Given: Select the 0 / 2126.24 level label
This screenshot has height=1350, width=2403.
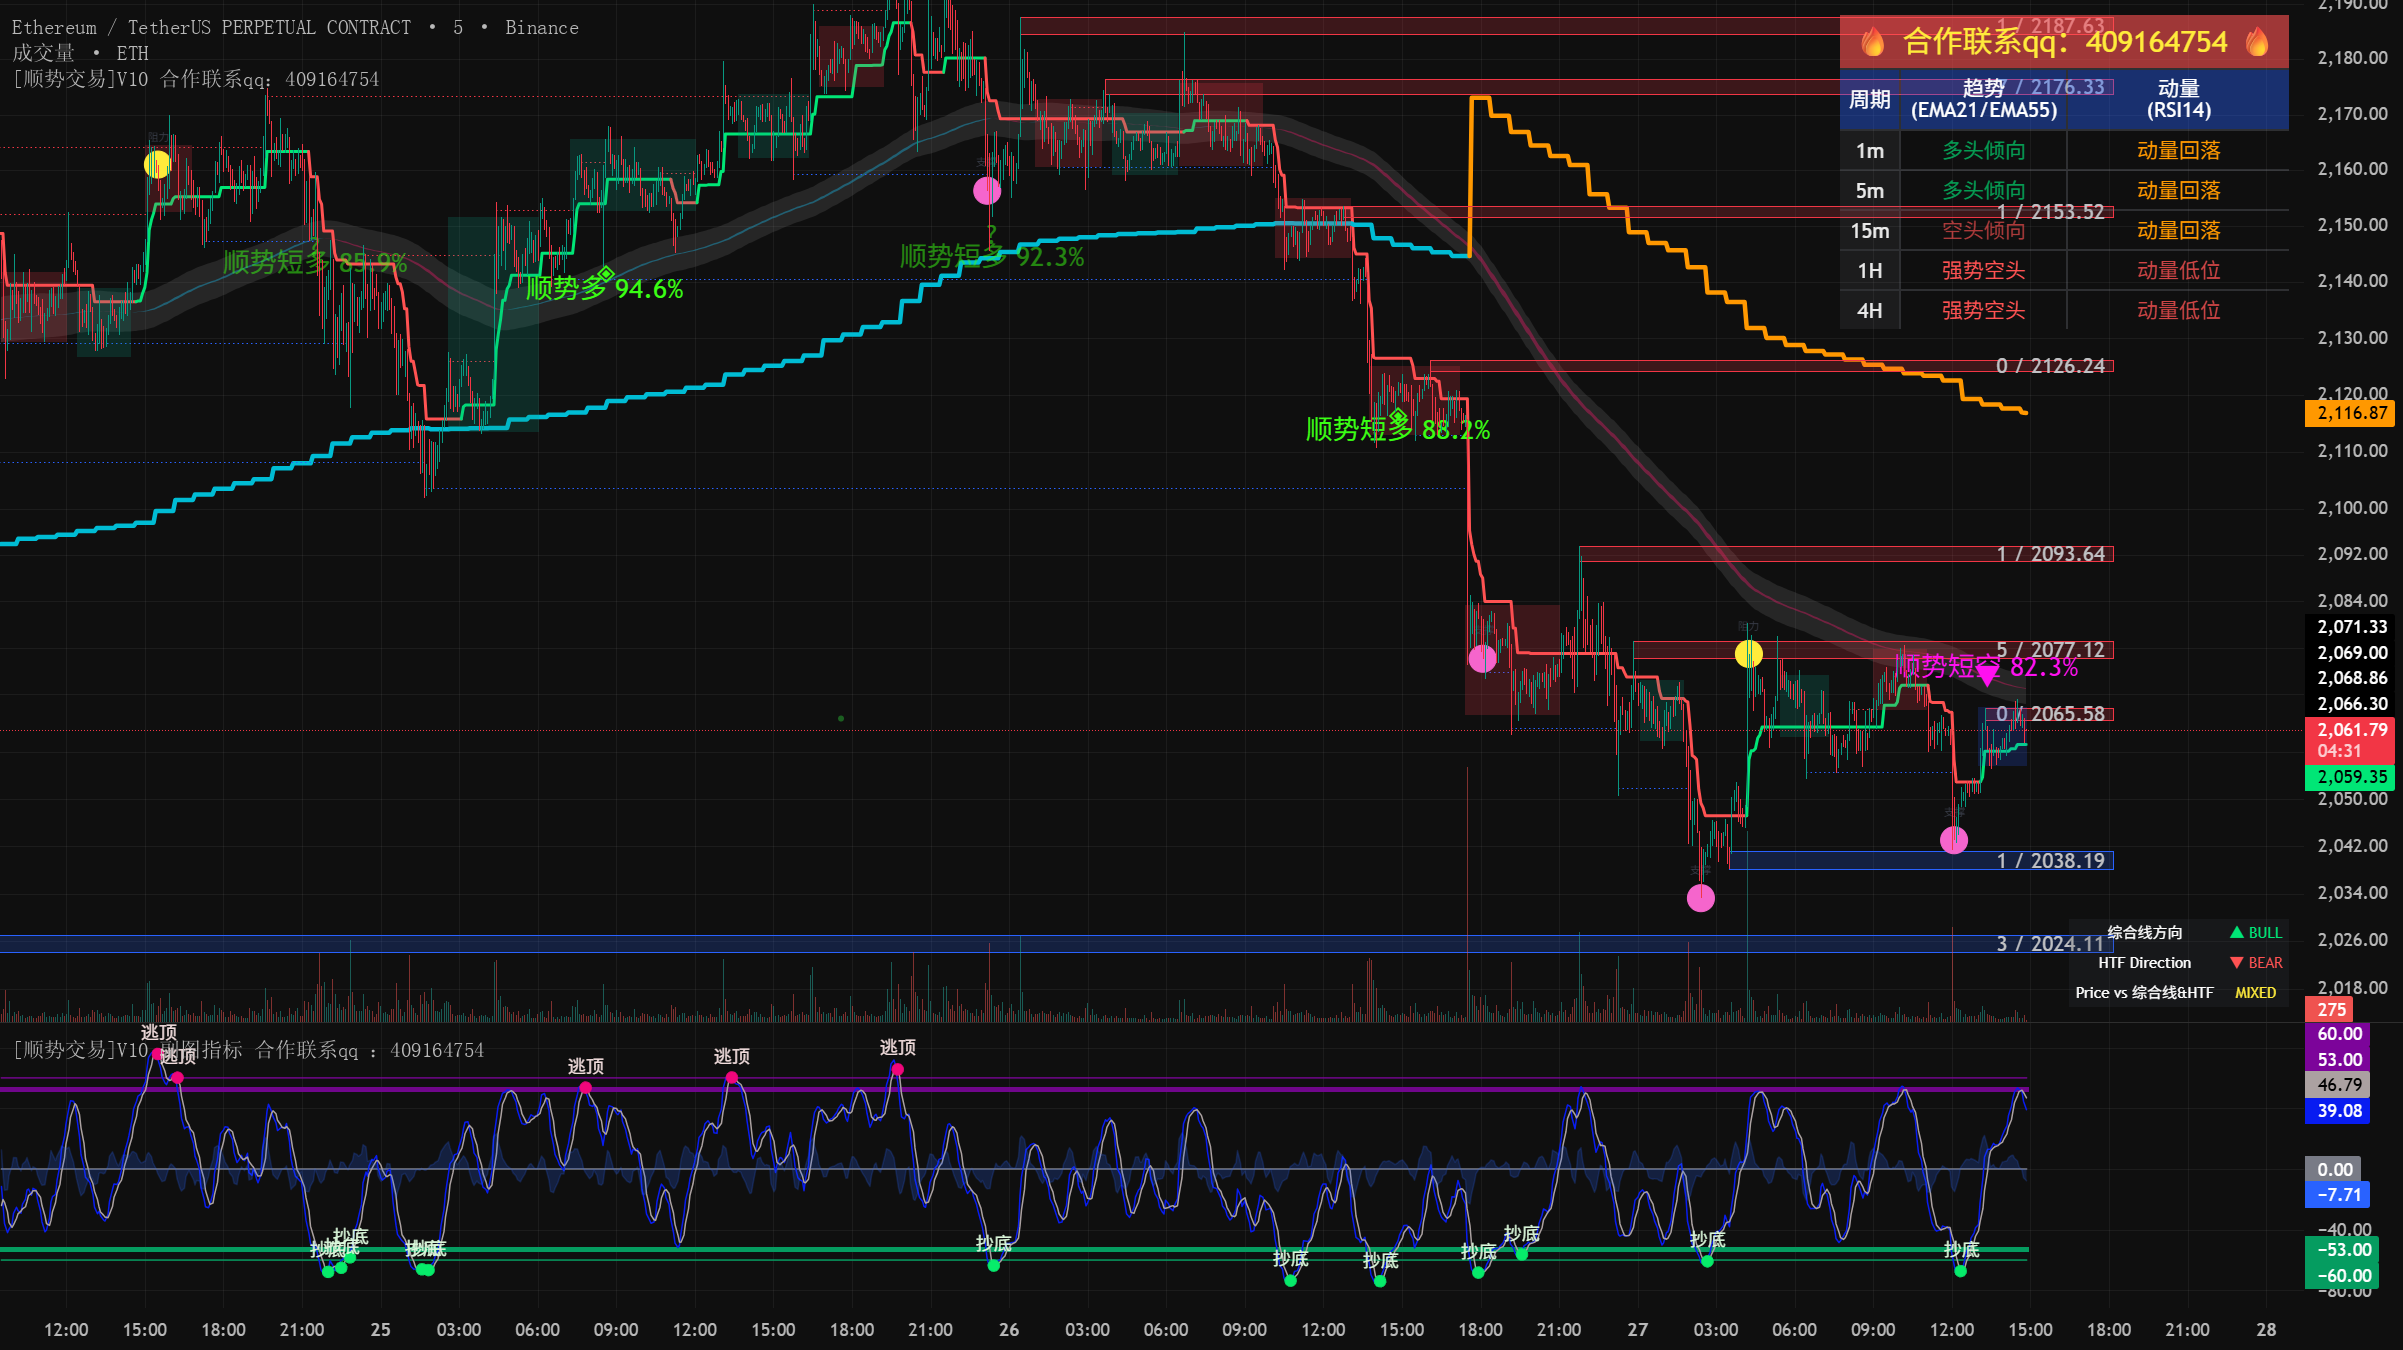Looking at the screenshot, I should point(2050,366).
